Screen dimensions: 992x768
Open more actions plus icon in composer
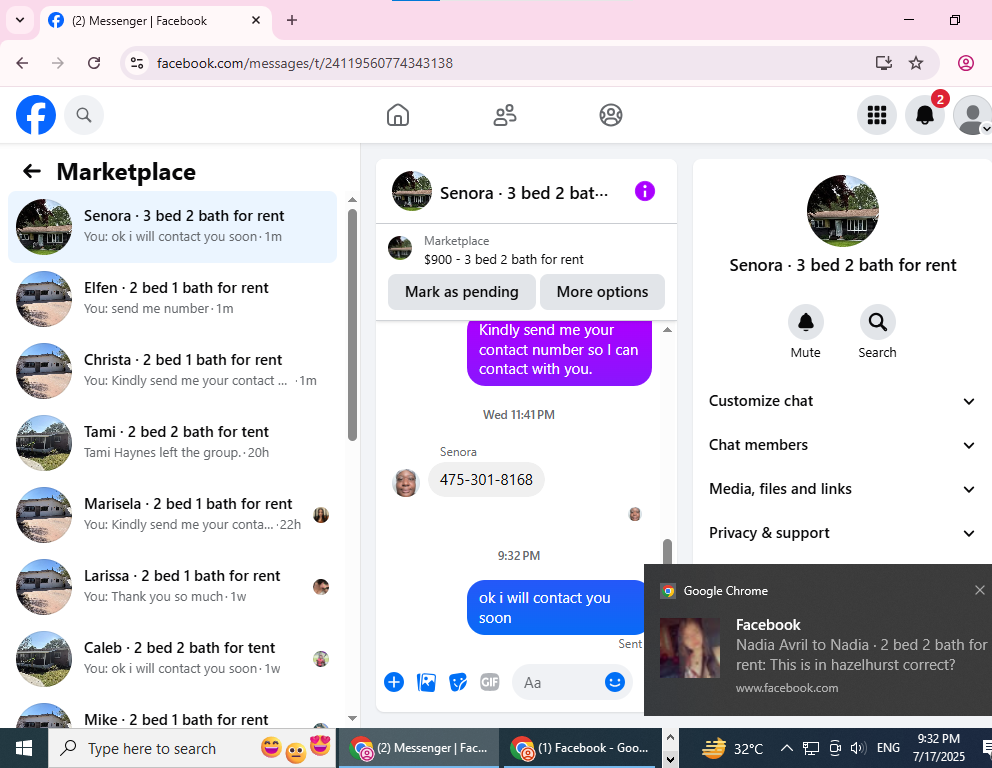coord(394,682)
